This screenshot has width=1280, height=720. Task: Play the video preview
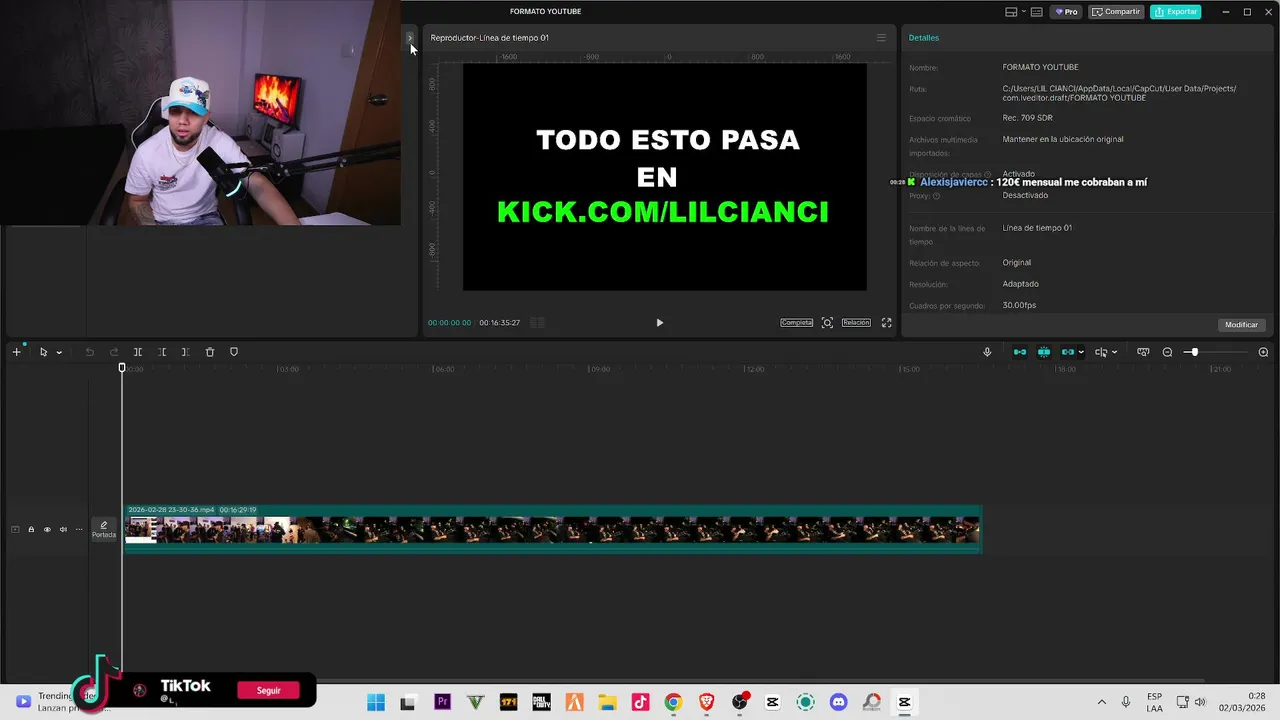(x=659, y=323)
